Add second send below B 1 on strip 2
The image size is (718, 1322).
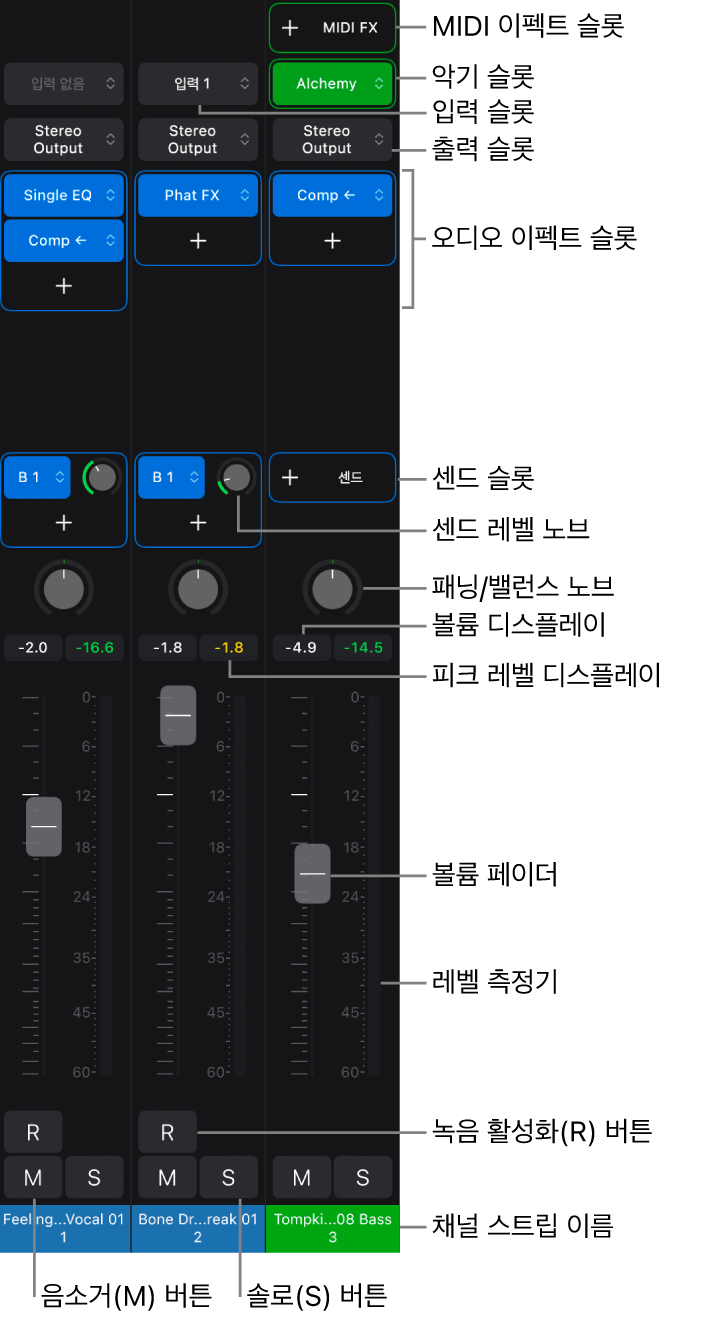[198, 522]
